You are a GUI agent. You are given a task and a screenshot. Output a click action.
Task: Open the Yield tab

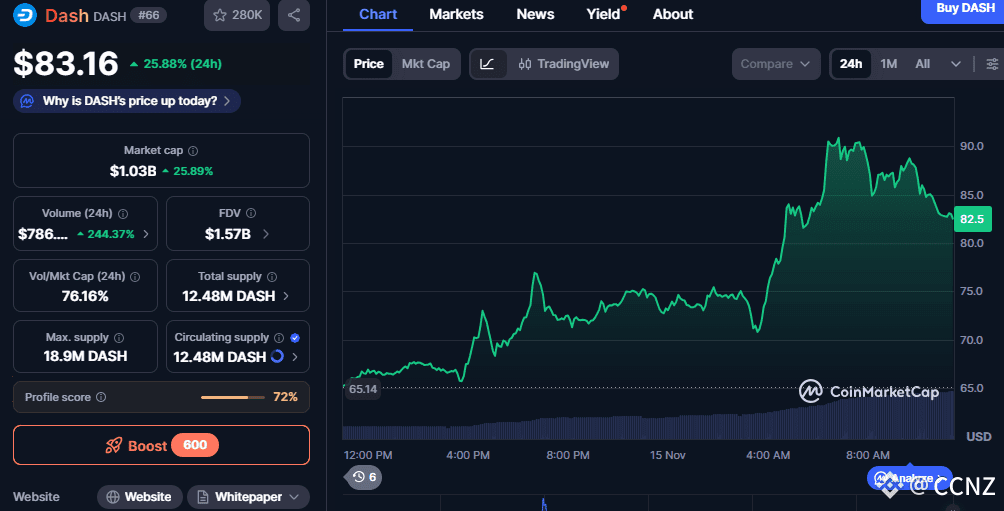(603, 14)
